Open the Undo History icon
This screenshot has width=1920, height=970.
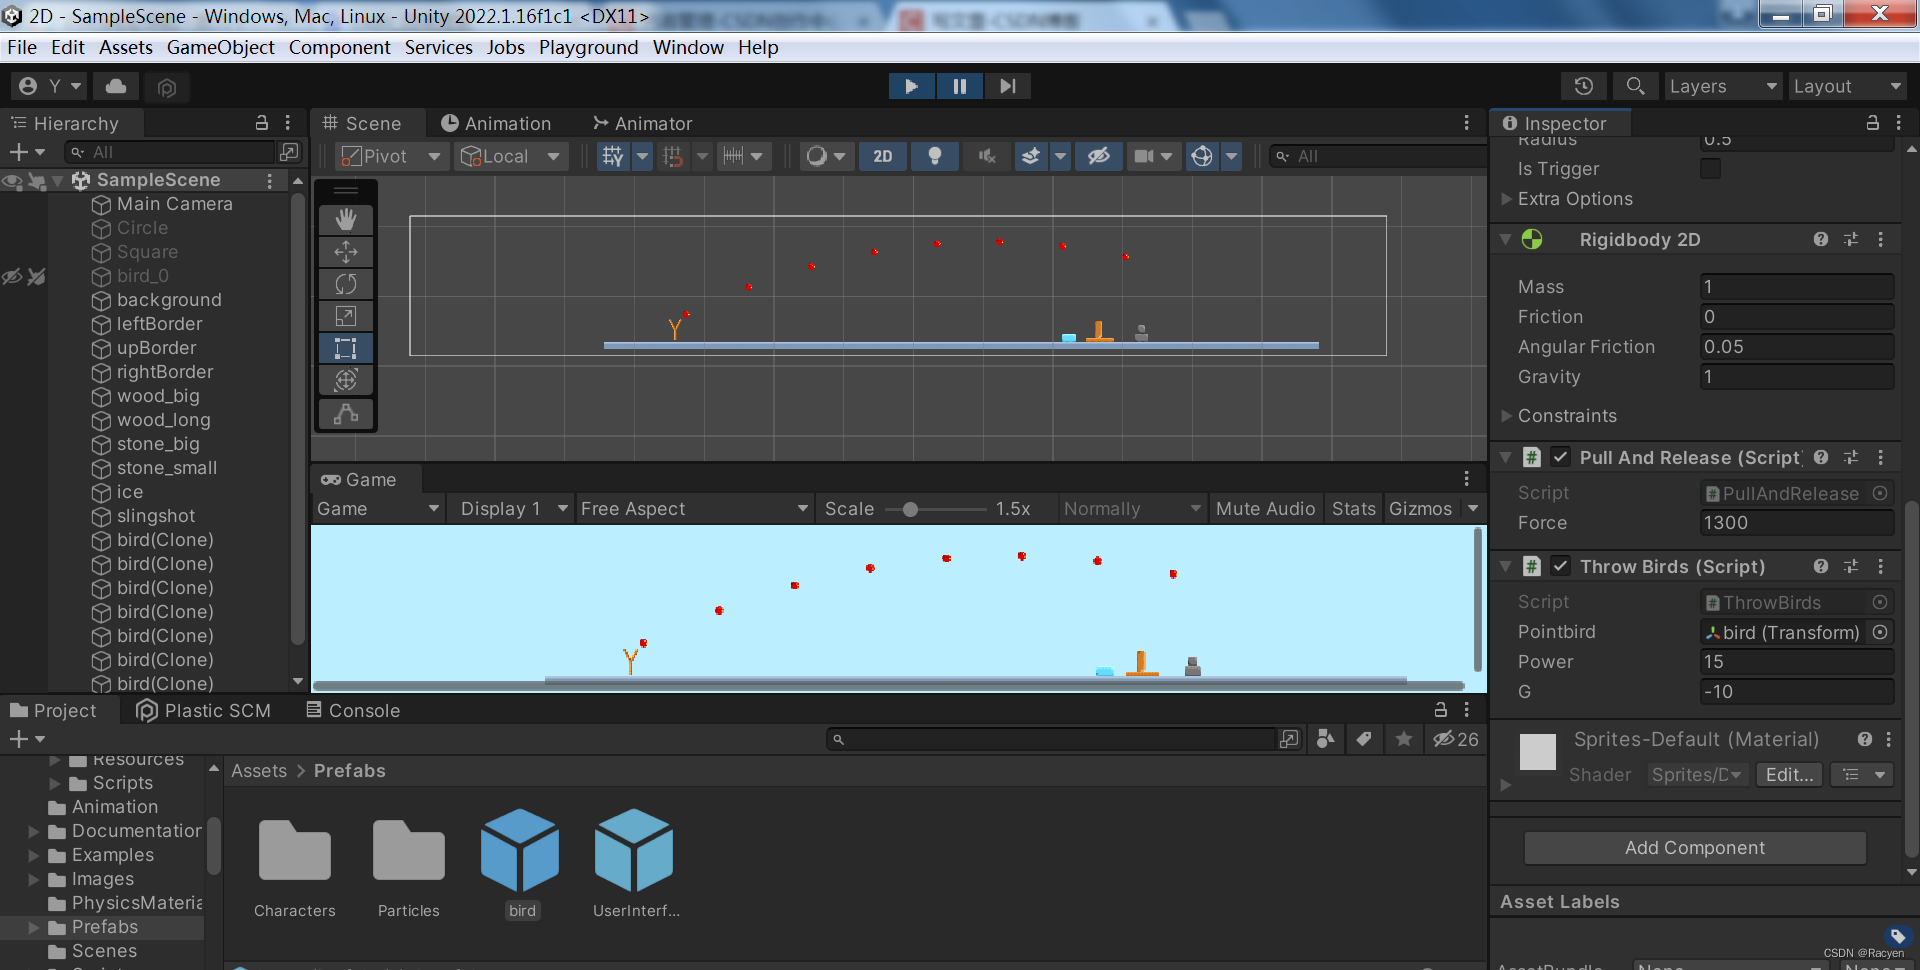click(x=1584, y=86)
